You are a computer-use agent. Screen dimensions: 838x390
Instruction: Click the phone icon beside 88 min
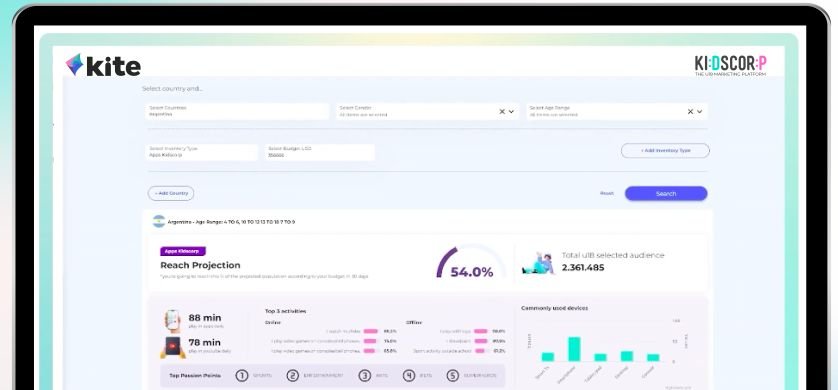(x=173, y=321)
